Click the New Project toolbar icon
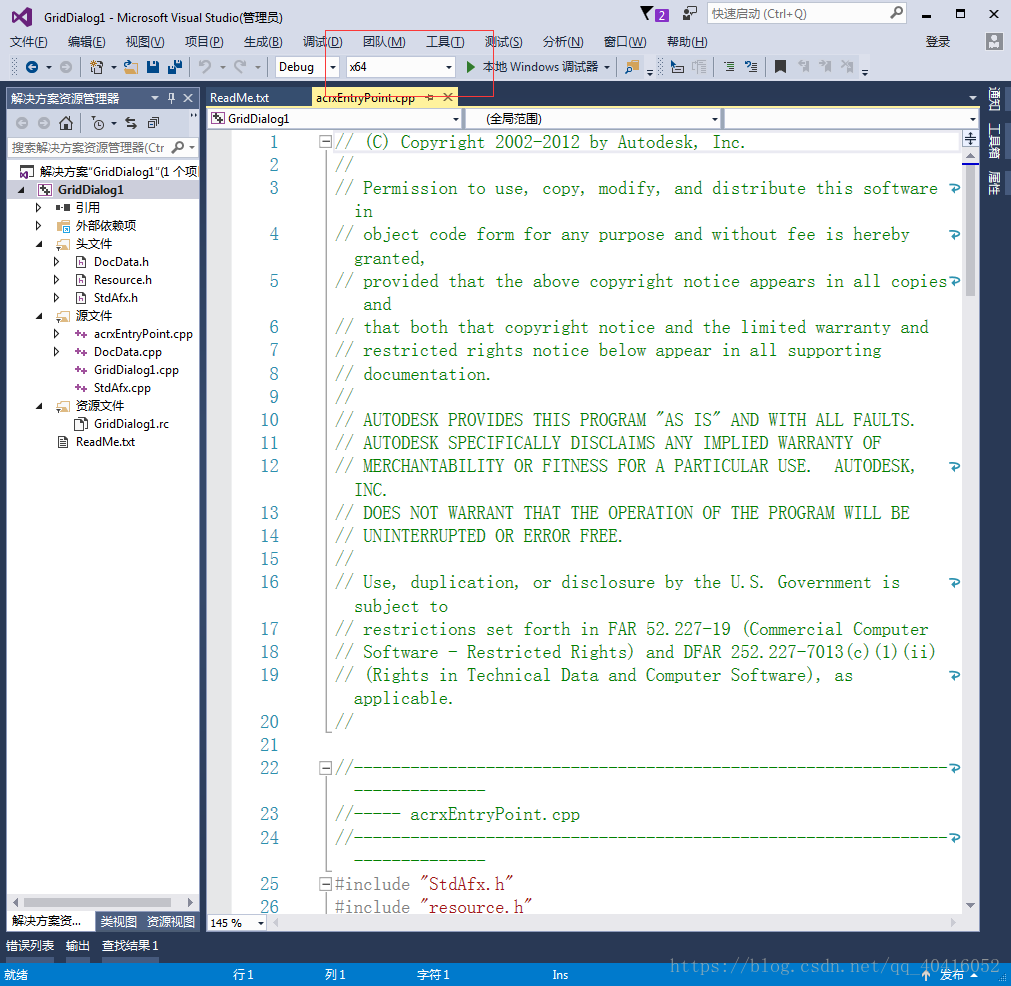The width and height of the screenshot is (1011, 986). (x=97, y=67)
